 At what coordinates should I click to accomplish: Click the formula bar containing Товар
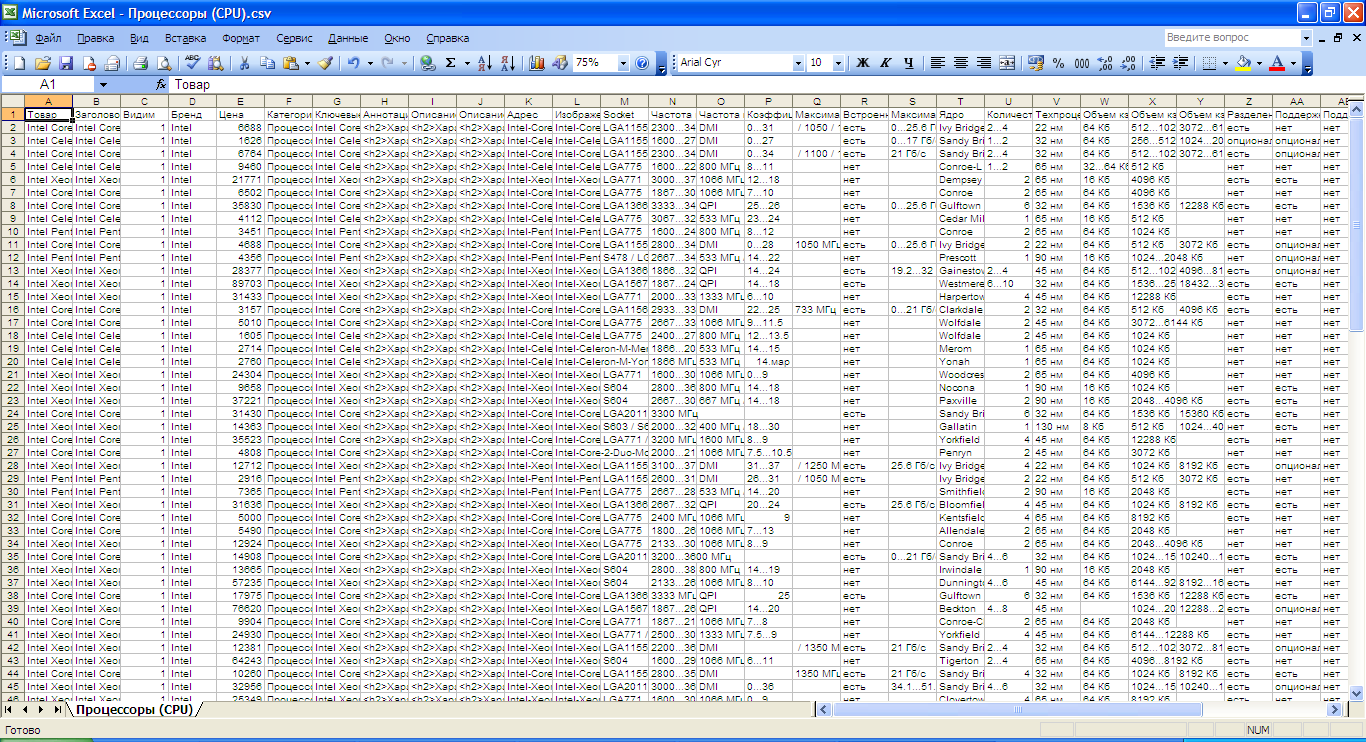pyautogui.click(x=765, y=85)
